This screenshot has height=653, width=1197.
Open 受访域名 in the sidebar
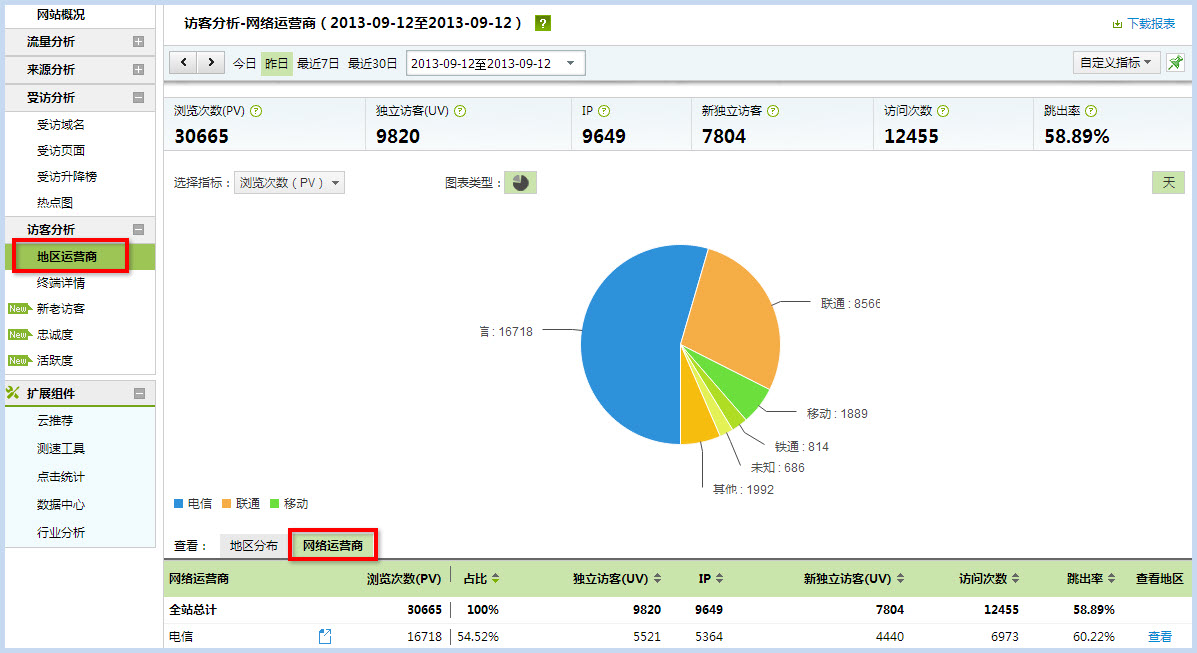[61, 124]
